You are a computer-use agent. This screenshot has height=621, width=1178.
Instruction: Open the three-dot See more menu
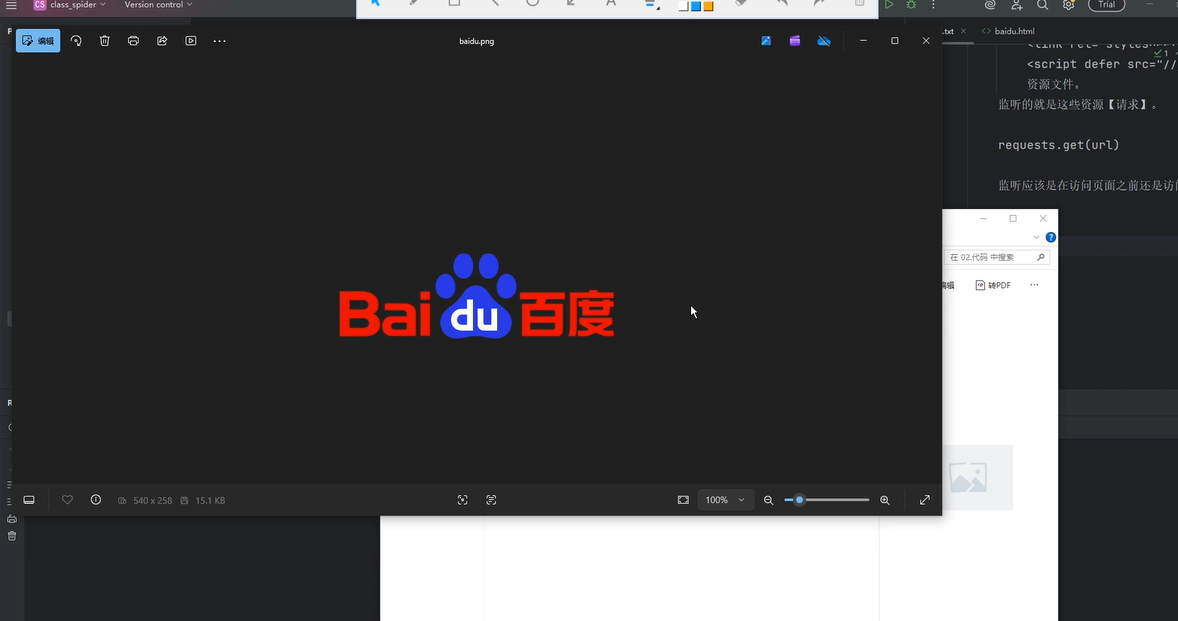pos(219,41)
